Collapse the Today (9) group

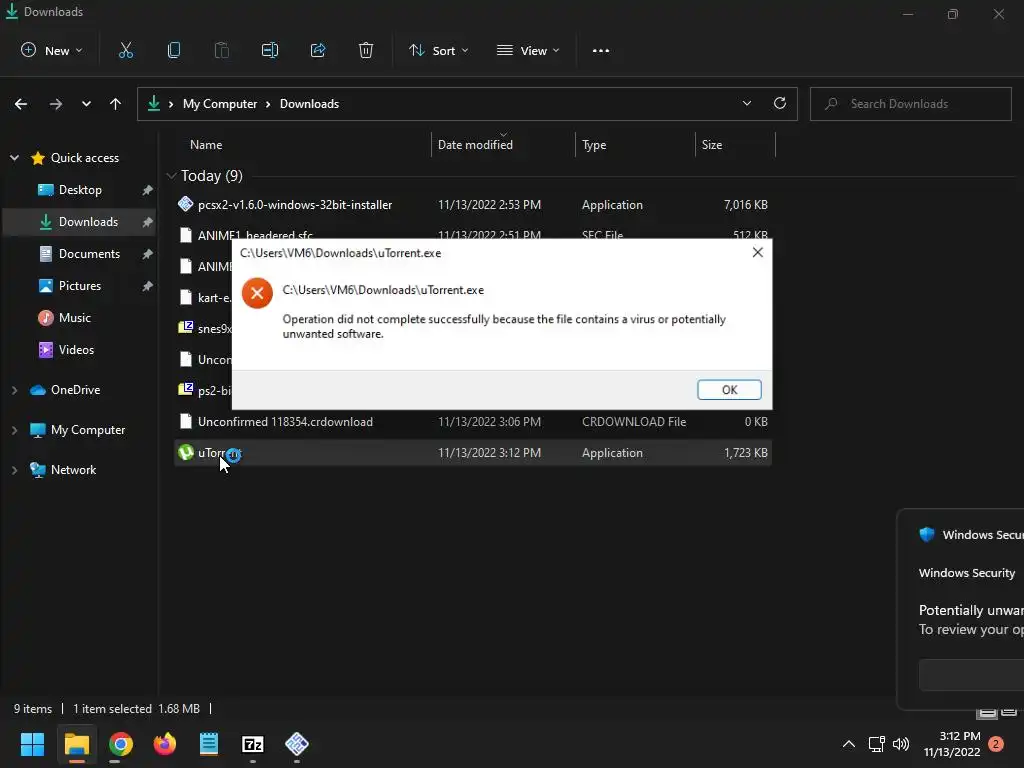171,176
